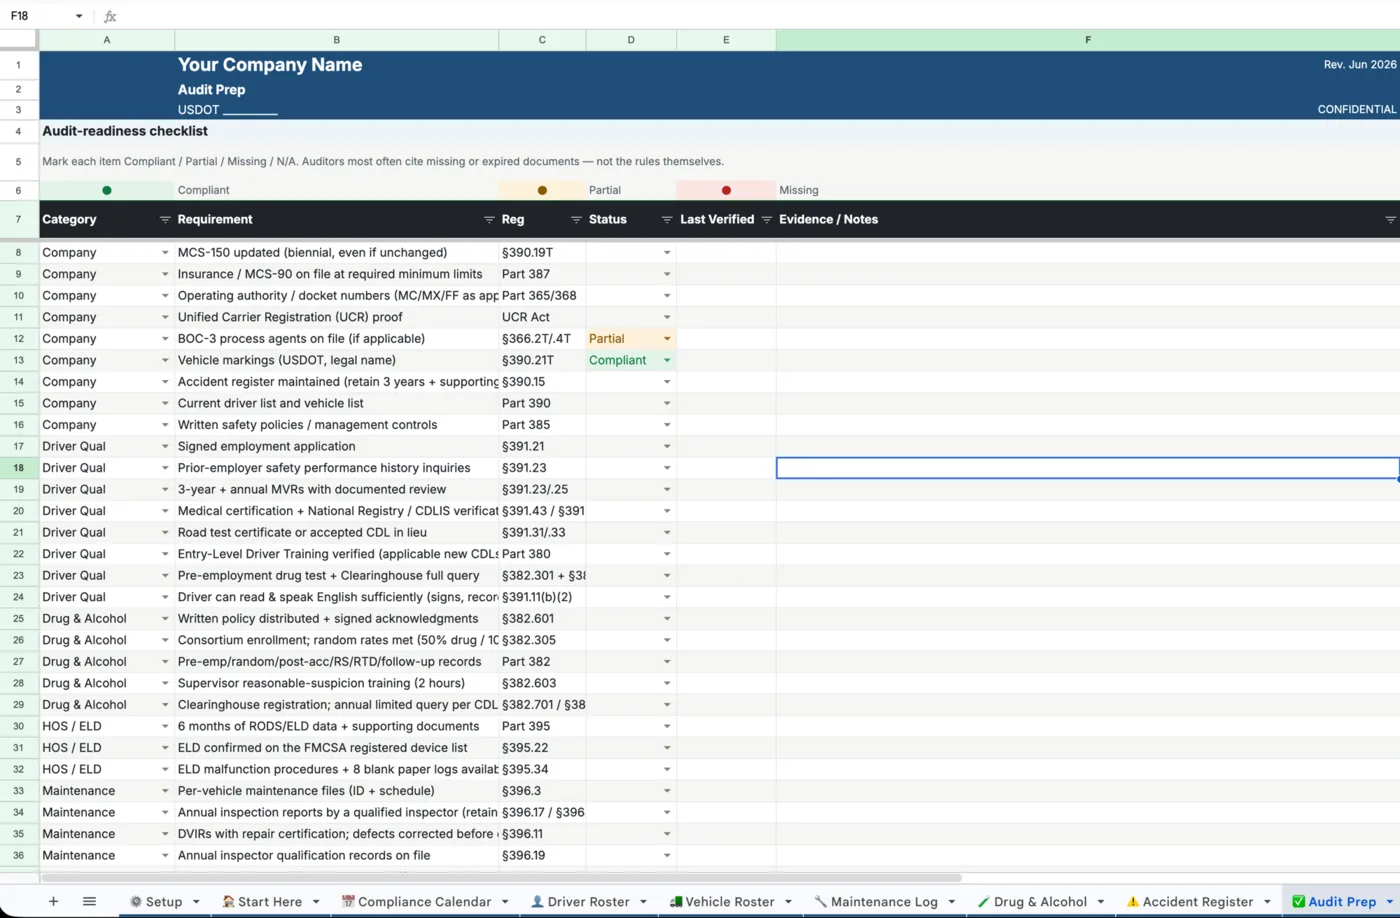Add a new sheet with the plus icon
This screenshot has height=918, width=1400.
53,901
